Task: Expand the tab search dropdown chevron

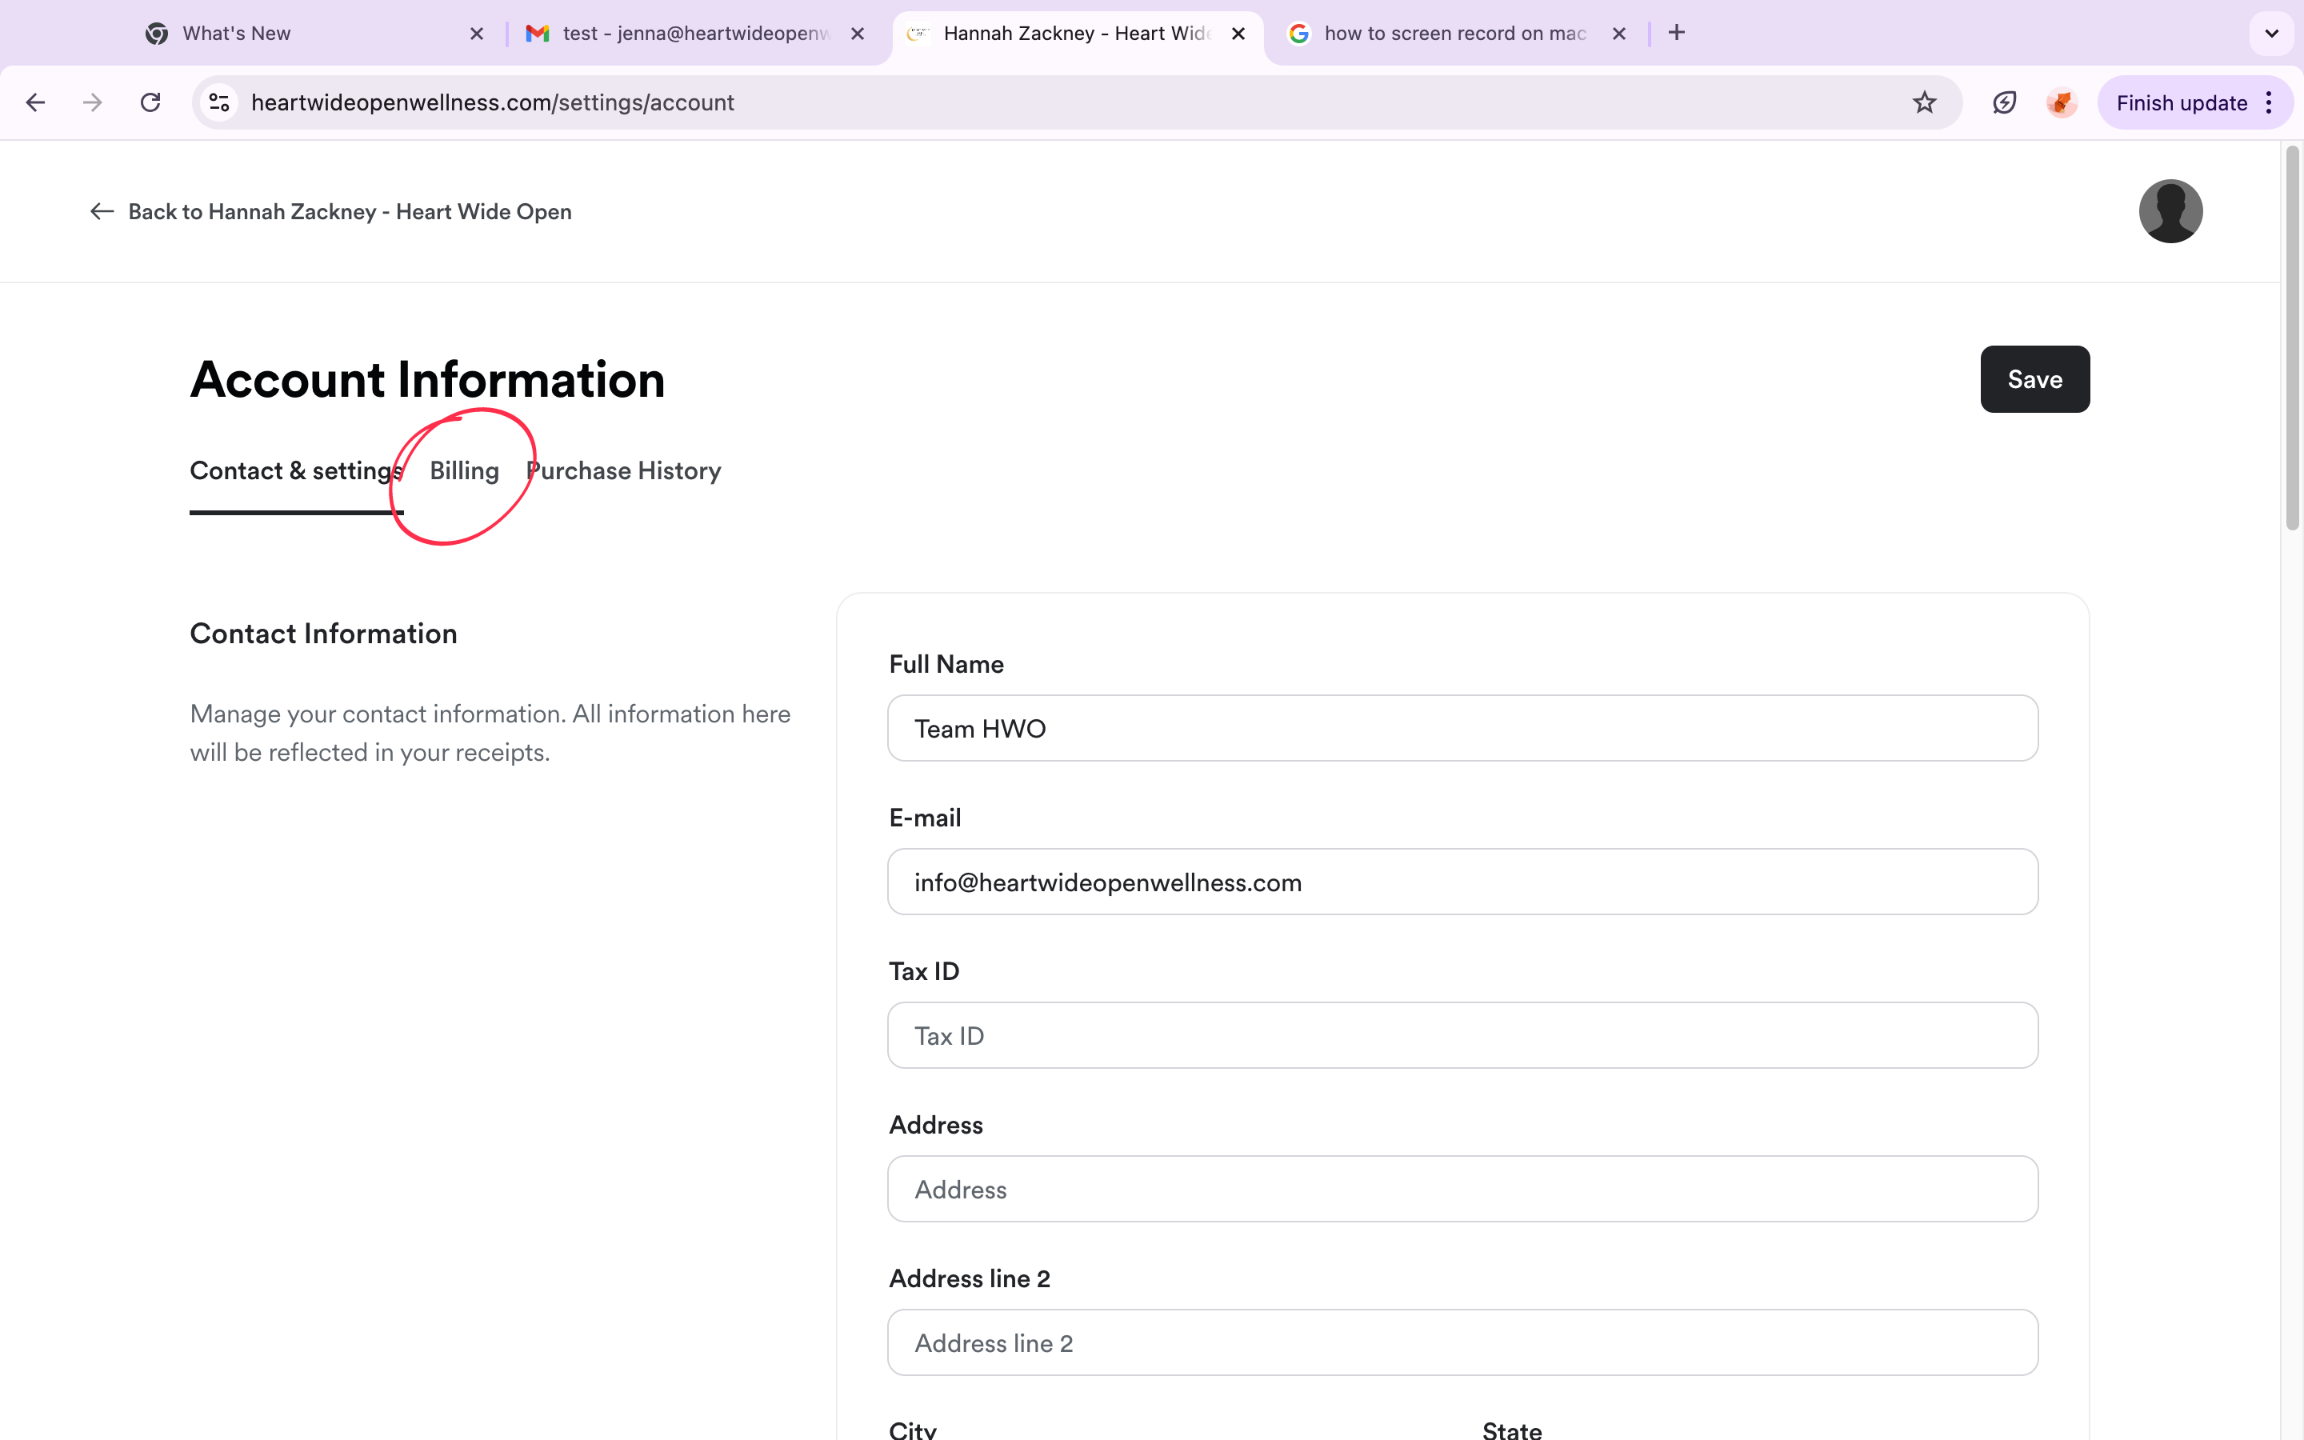Action: pos(2271,33)
